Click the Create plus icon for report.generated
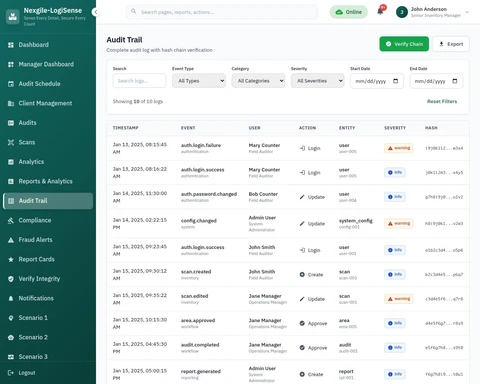 point(302,374)
